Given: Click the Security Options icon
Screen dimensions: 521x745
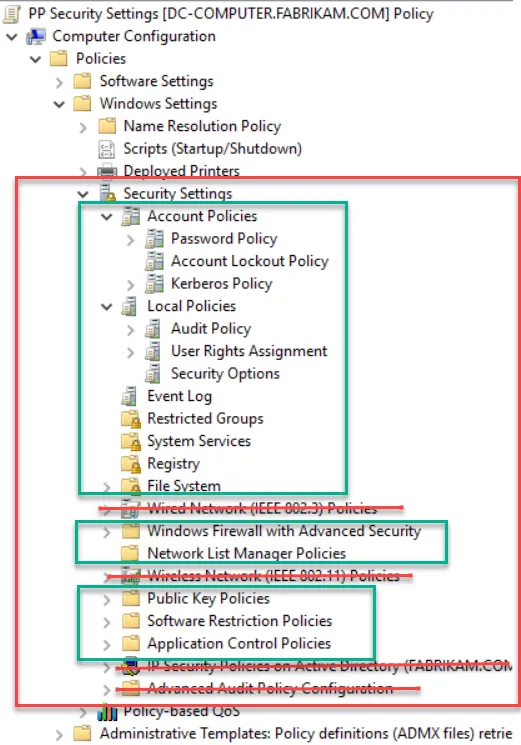Looking at the screenshot, I should pyautogui.click(x=153, y=373).
